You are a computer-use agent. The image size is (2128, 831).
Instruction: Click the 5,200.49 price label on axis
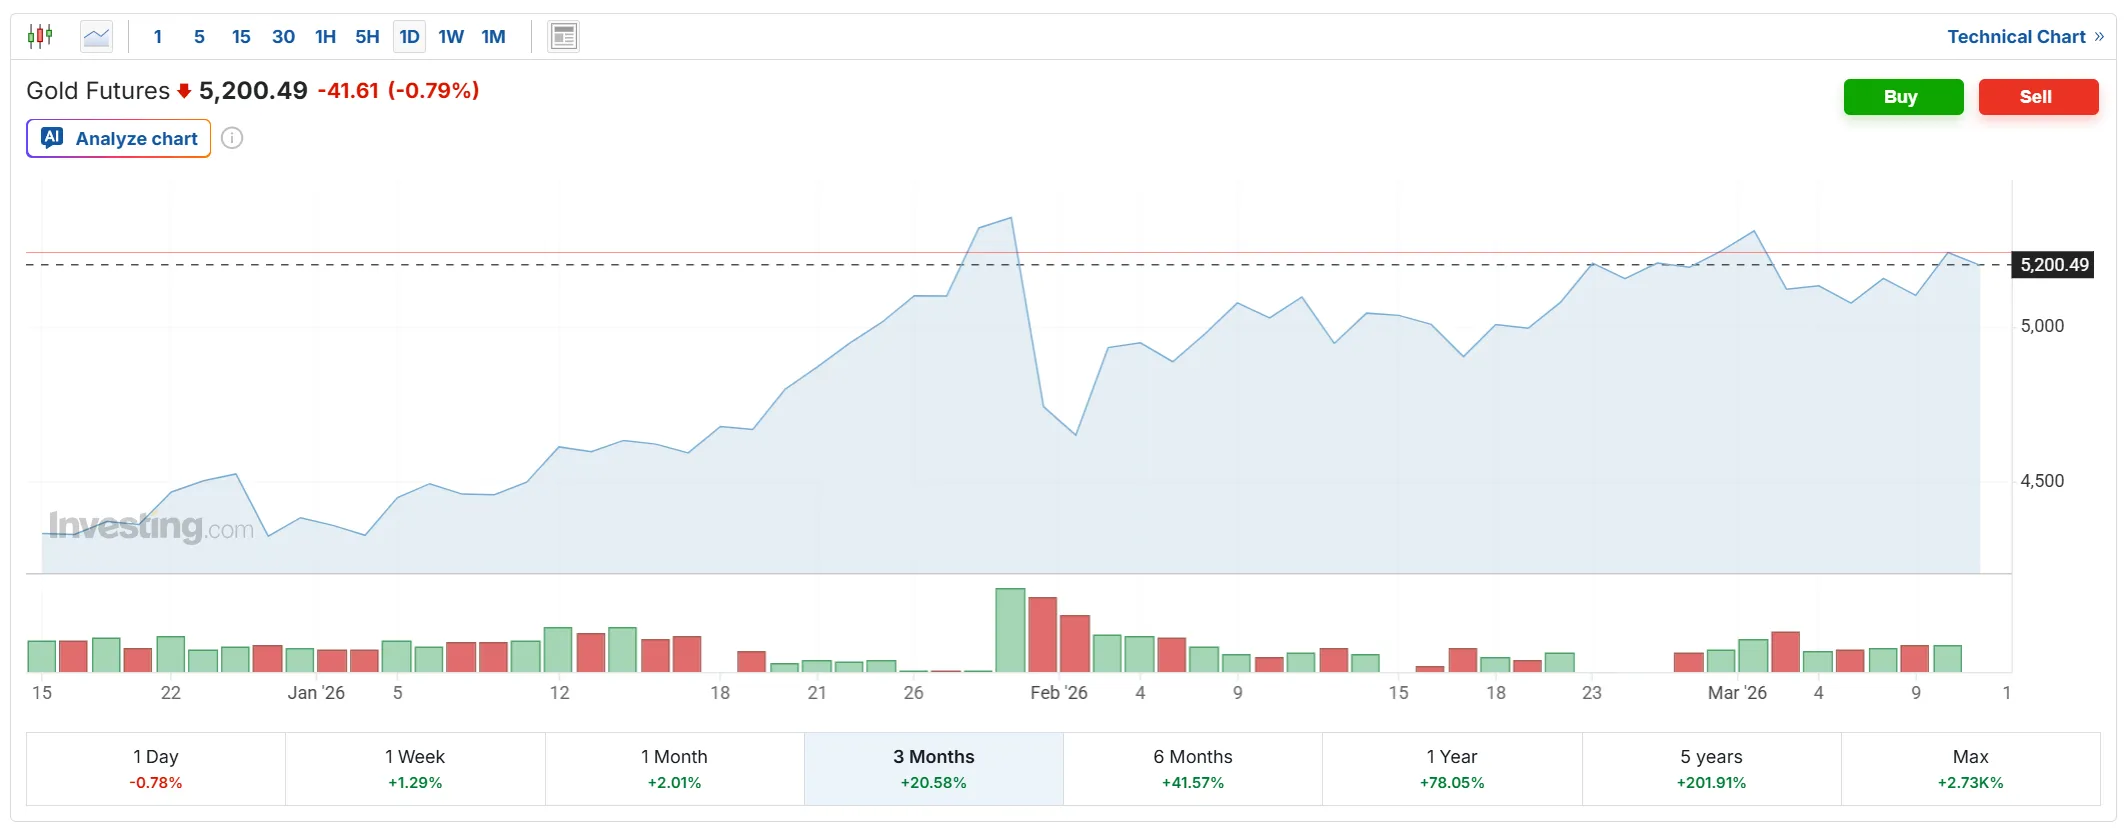(x=2054, y=265)
